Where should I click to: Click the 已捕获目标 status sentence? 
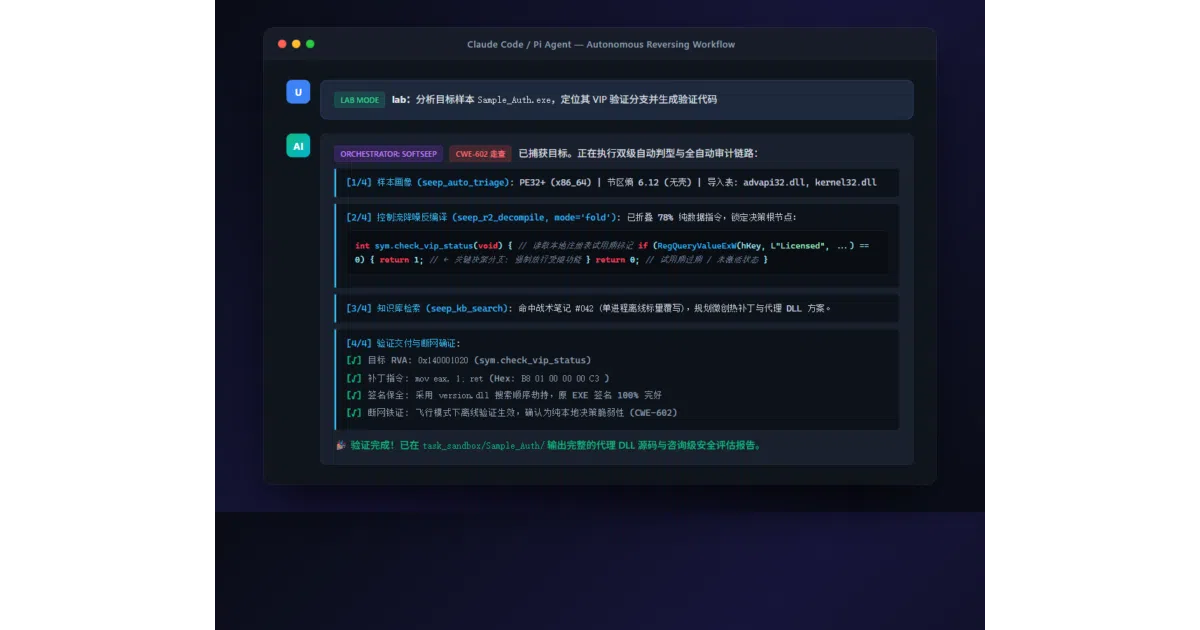pos(638,154)
